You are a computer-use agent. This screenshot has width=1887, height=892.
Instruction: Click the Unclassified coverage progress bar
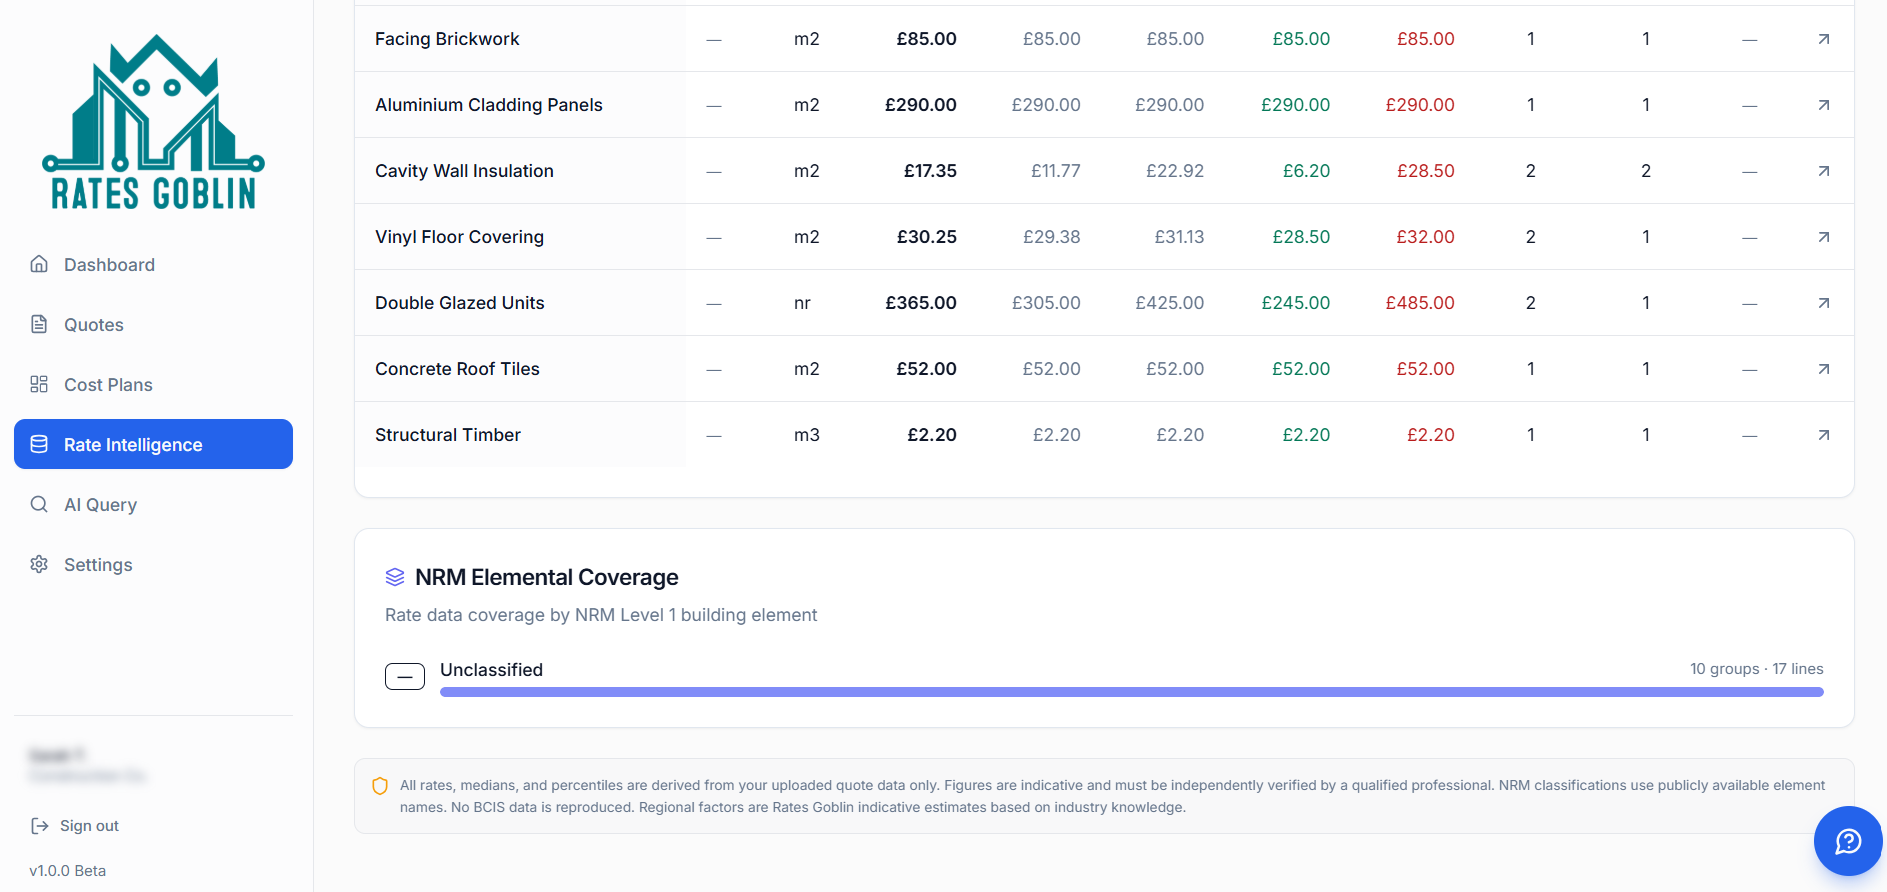click(1130, 691)
